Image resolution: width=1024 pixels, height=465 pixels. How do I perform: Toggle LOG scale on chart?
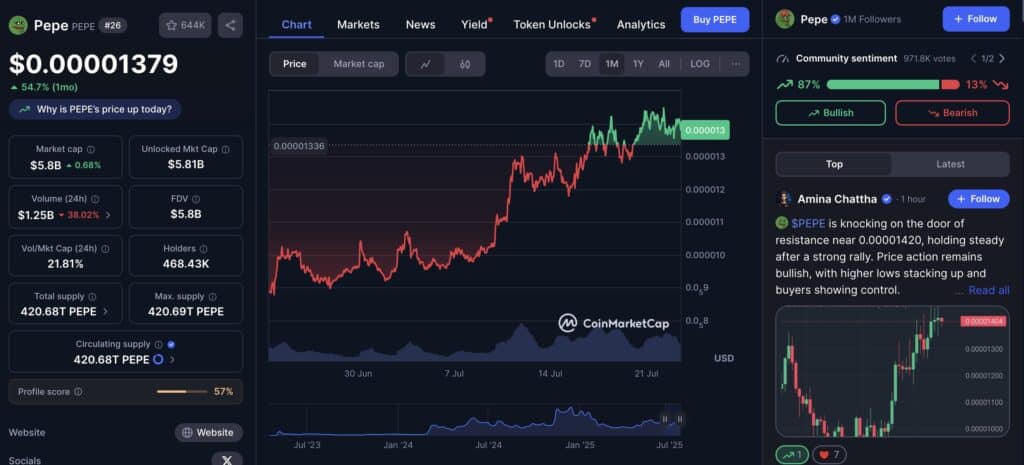pyautogui.click(x=699, y=64)
